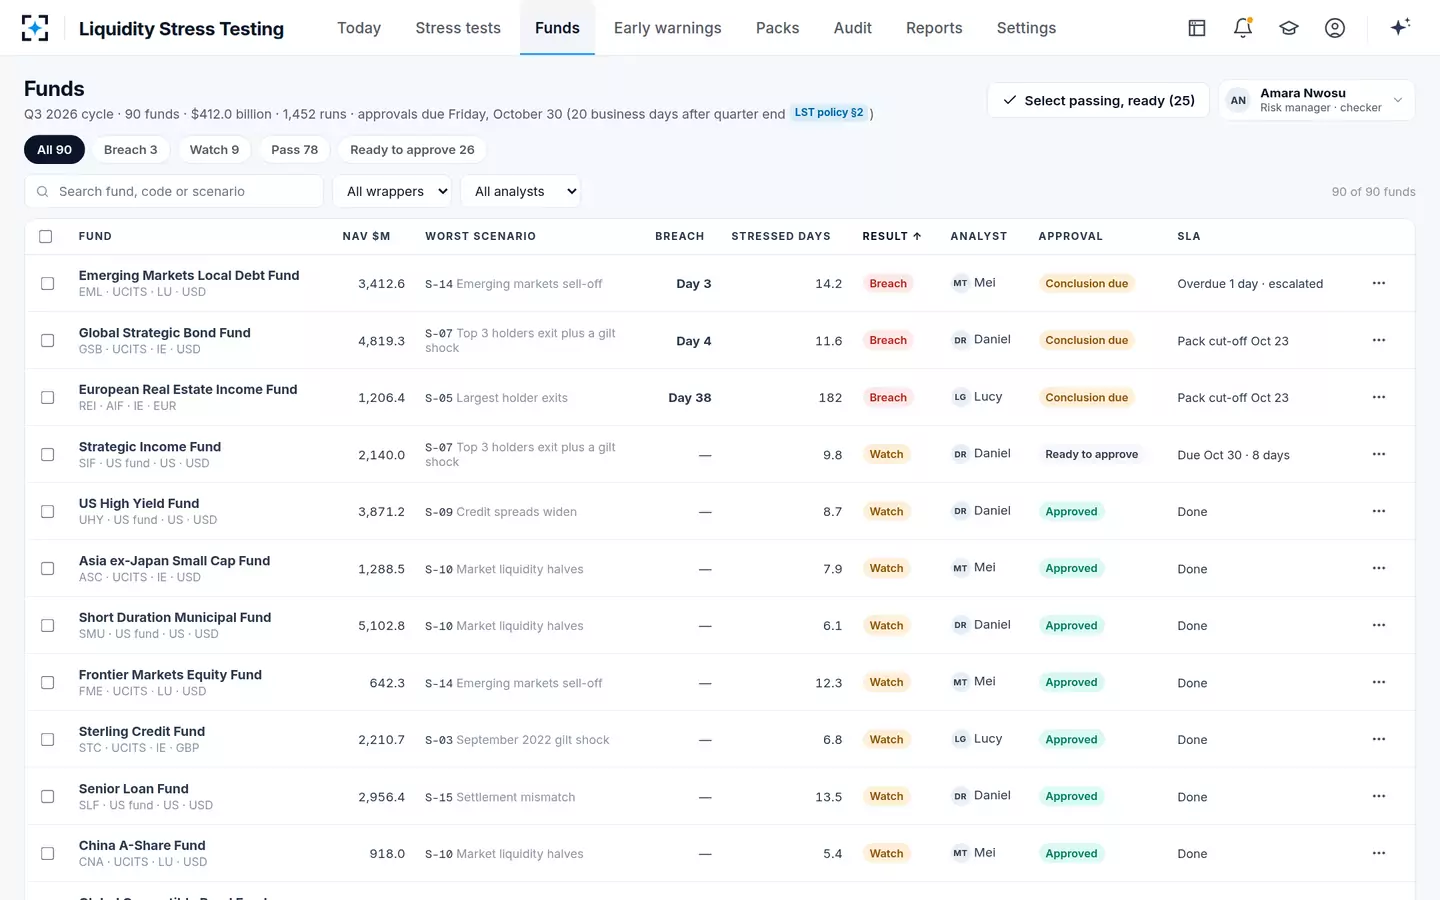The width and height of the screenshot is (1440, 900).
Task: Tick the US High Yield Fund checkbox
Action: pyautogui.click(x=47, y=512)
